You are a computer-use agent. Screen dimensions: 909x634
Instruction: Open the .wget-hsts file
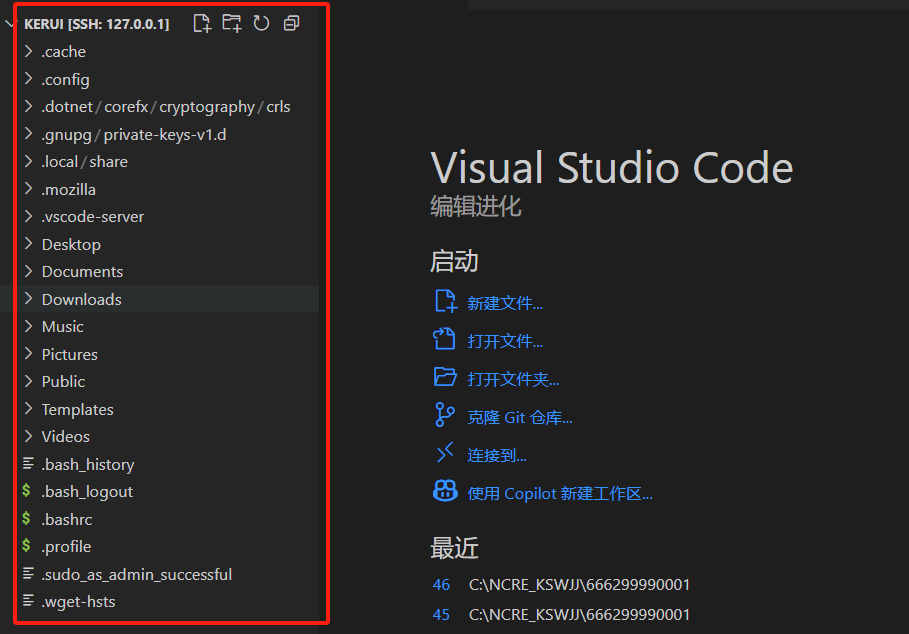tap(78, 602)
